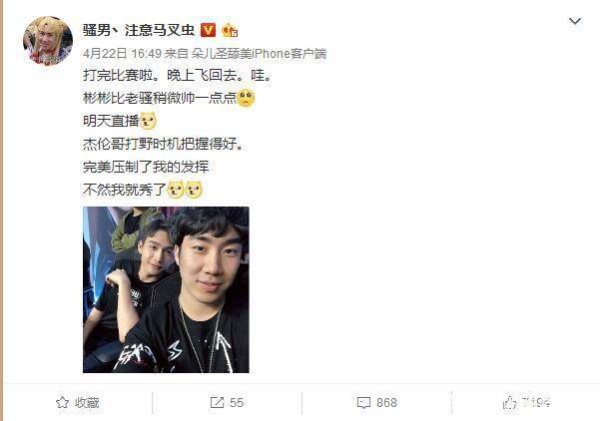Open the poster's profile avatar
This screenshot has width=600, height=421.
48,41
